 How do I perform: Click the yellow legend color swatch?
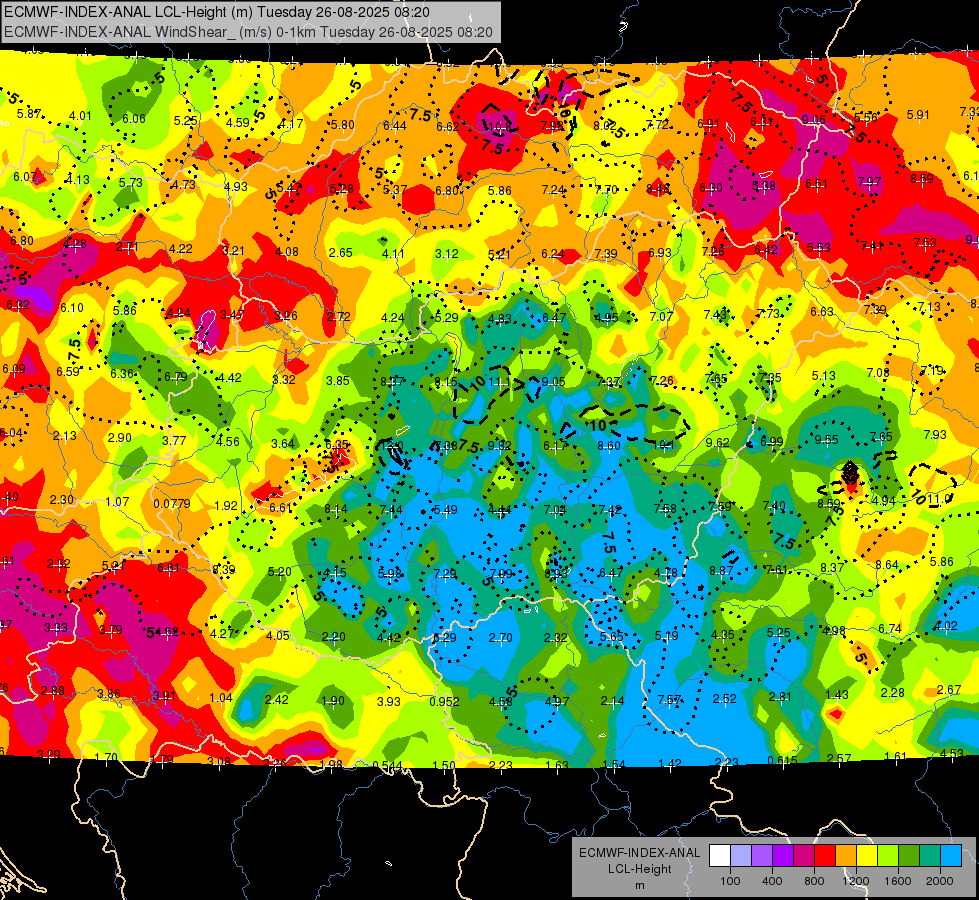(867, 856)
